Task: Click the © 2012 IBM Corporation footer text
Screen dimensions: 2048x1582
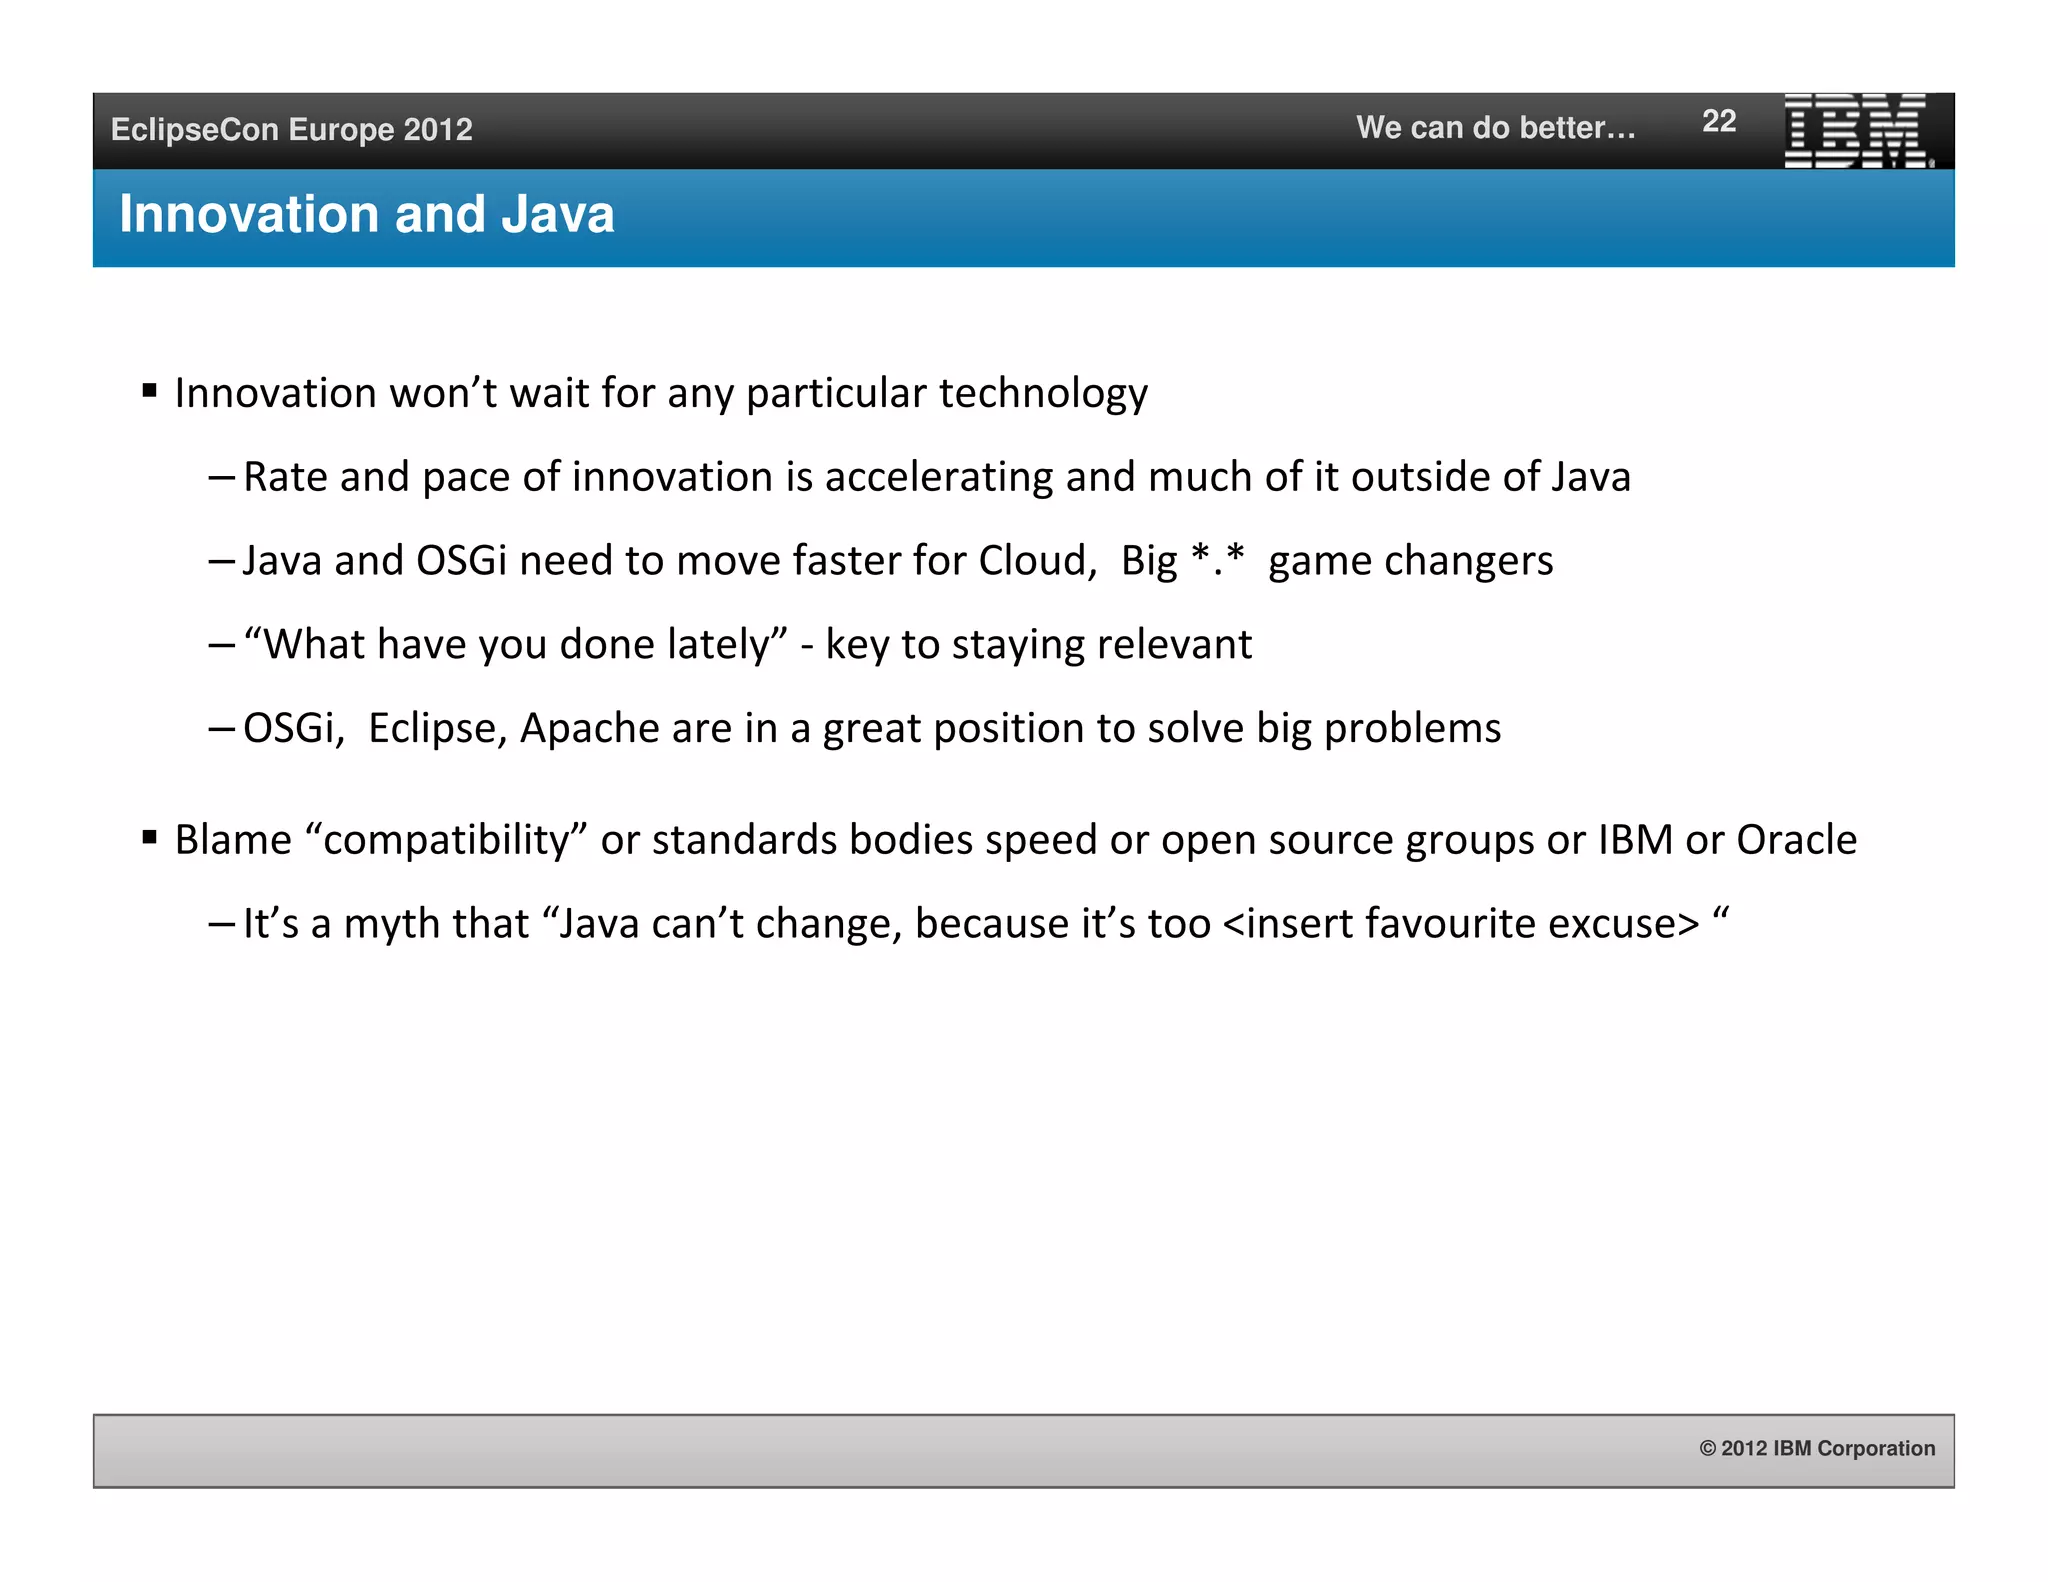Action: 1816,1448
